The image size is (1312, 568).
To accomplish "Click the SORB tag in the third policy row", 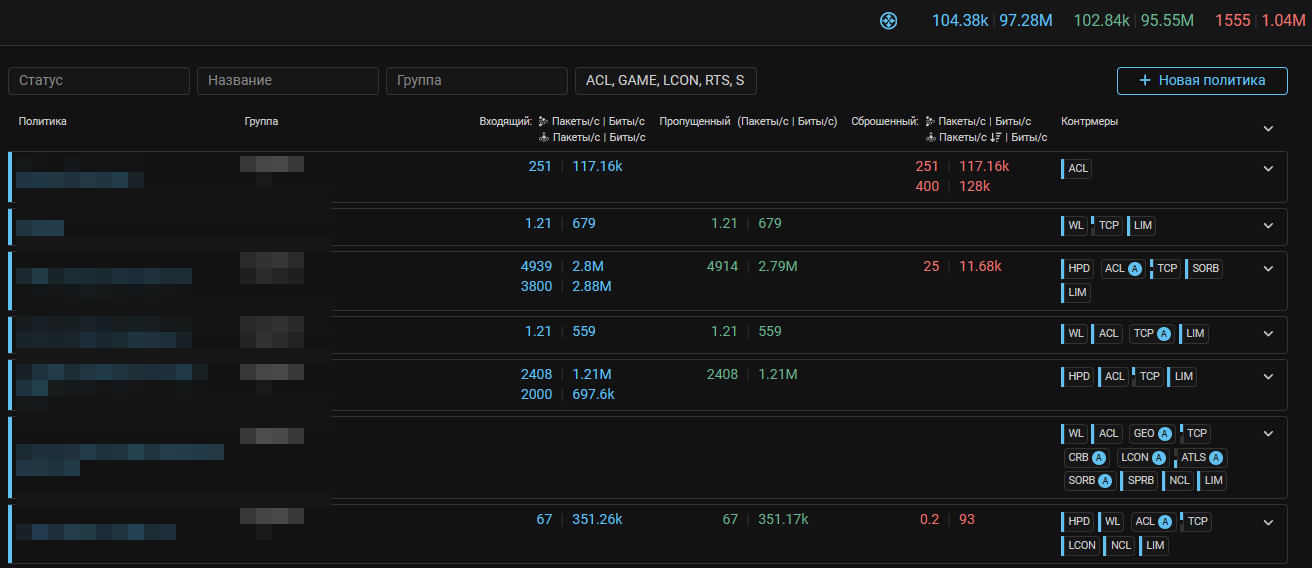I will tap(1204, 269).
